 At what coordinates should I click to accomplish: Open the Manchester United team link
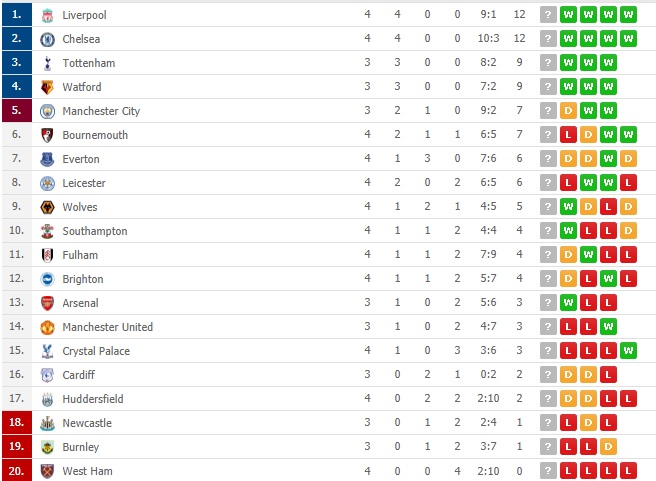tap(107, 327)
